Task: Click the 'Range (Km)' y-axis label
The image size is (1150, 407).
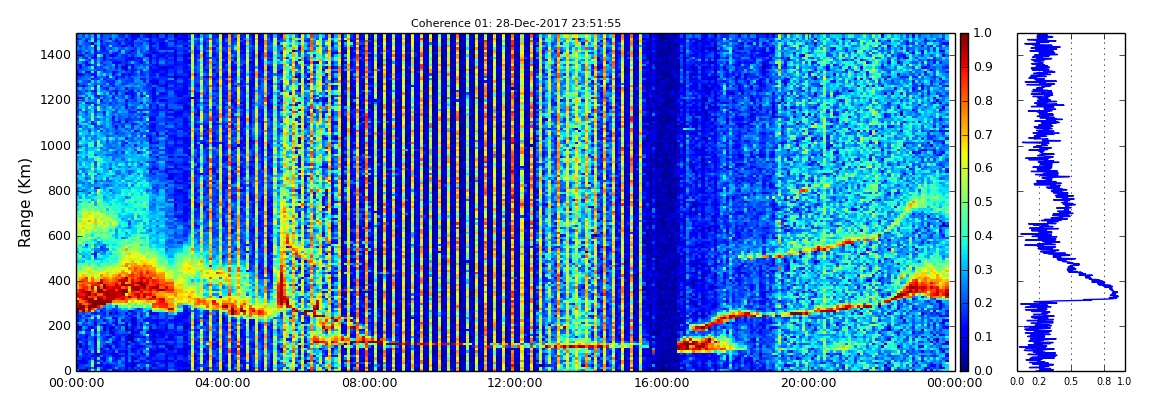Action: point(26,202)
